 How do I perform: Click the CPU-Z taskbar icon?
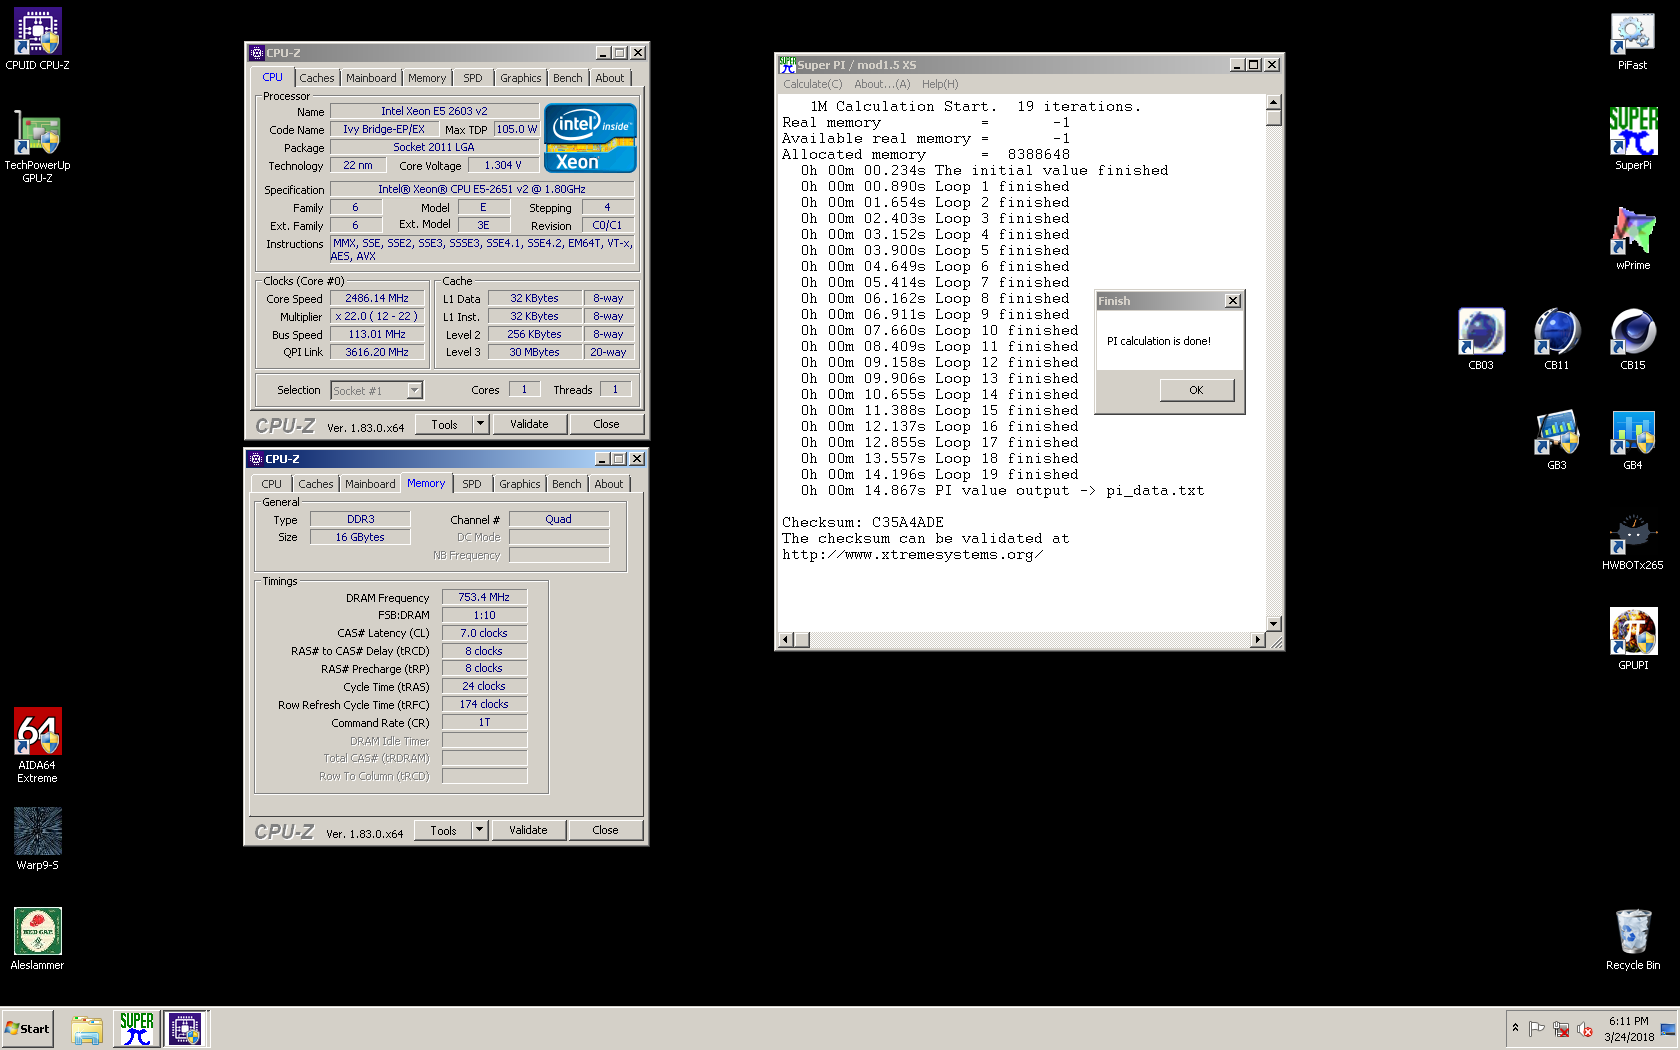[x=185, y=1029]
